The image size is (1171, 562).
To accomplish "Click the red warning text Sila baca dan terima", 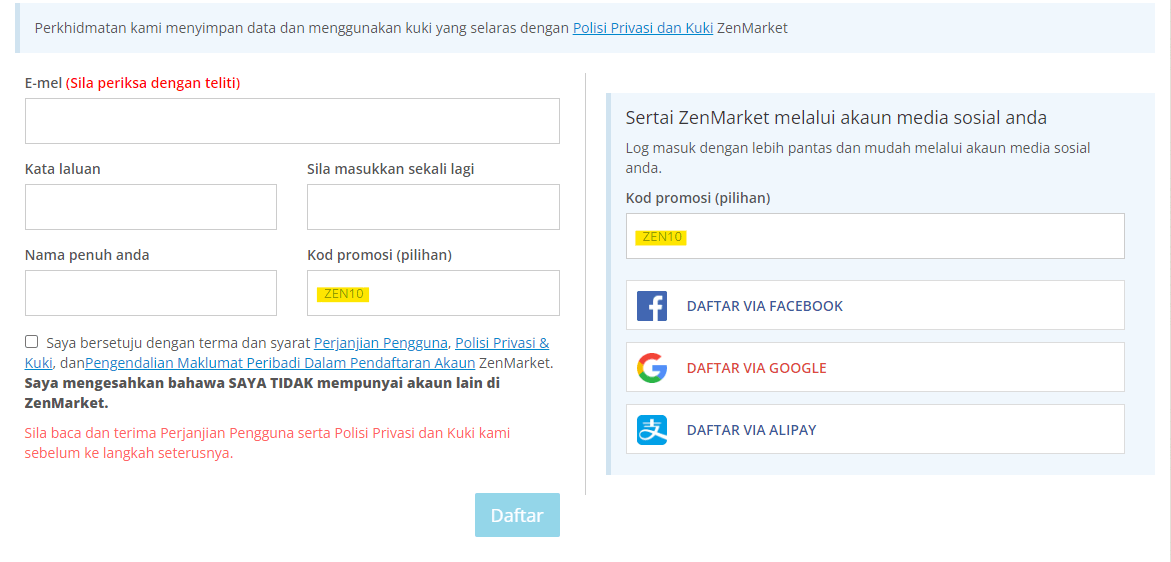I will coord(267,443).
